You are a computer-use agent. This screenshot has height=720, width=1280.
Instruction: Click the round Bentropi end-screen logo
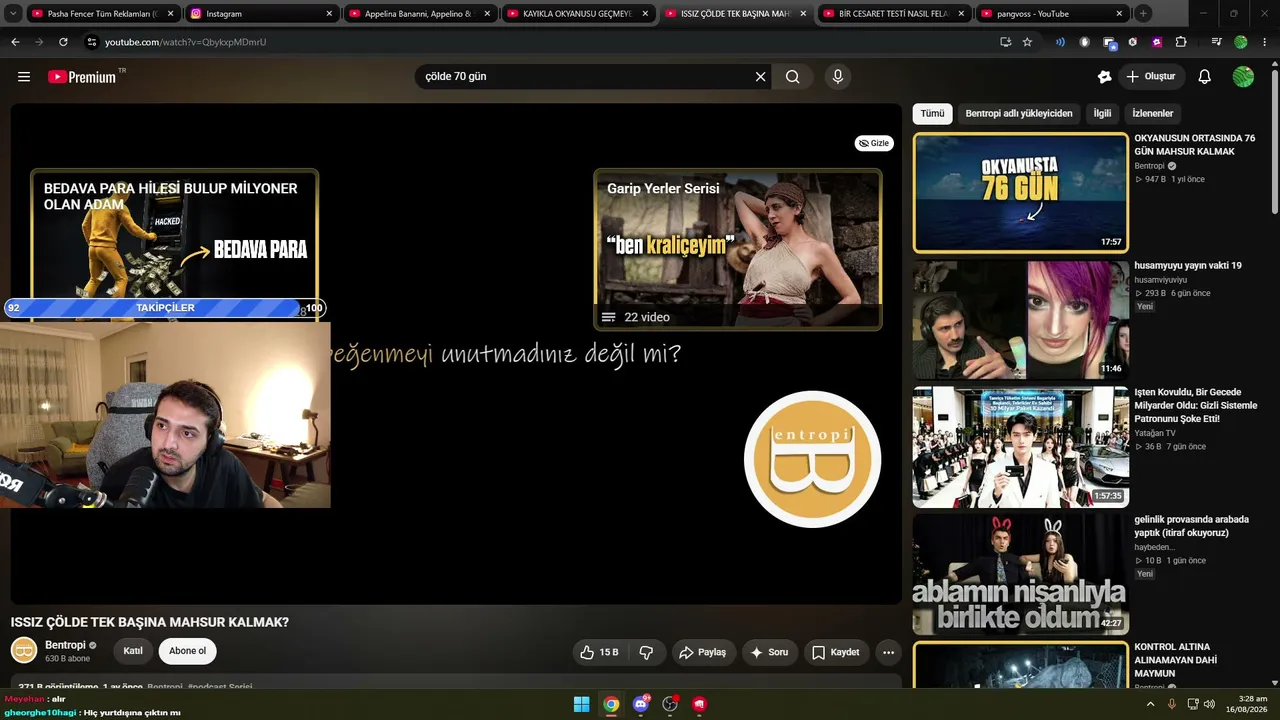812,459
